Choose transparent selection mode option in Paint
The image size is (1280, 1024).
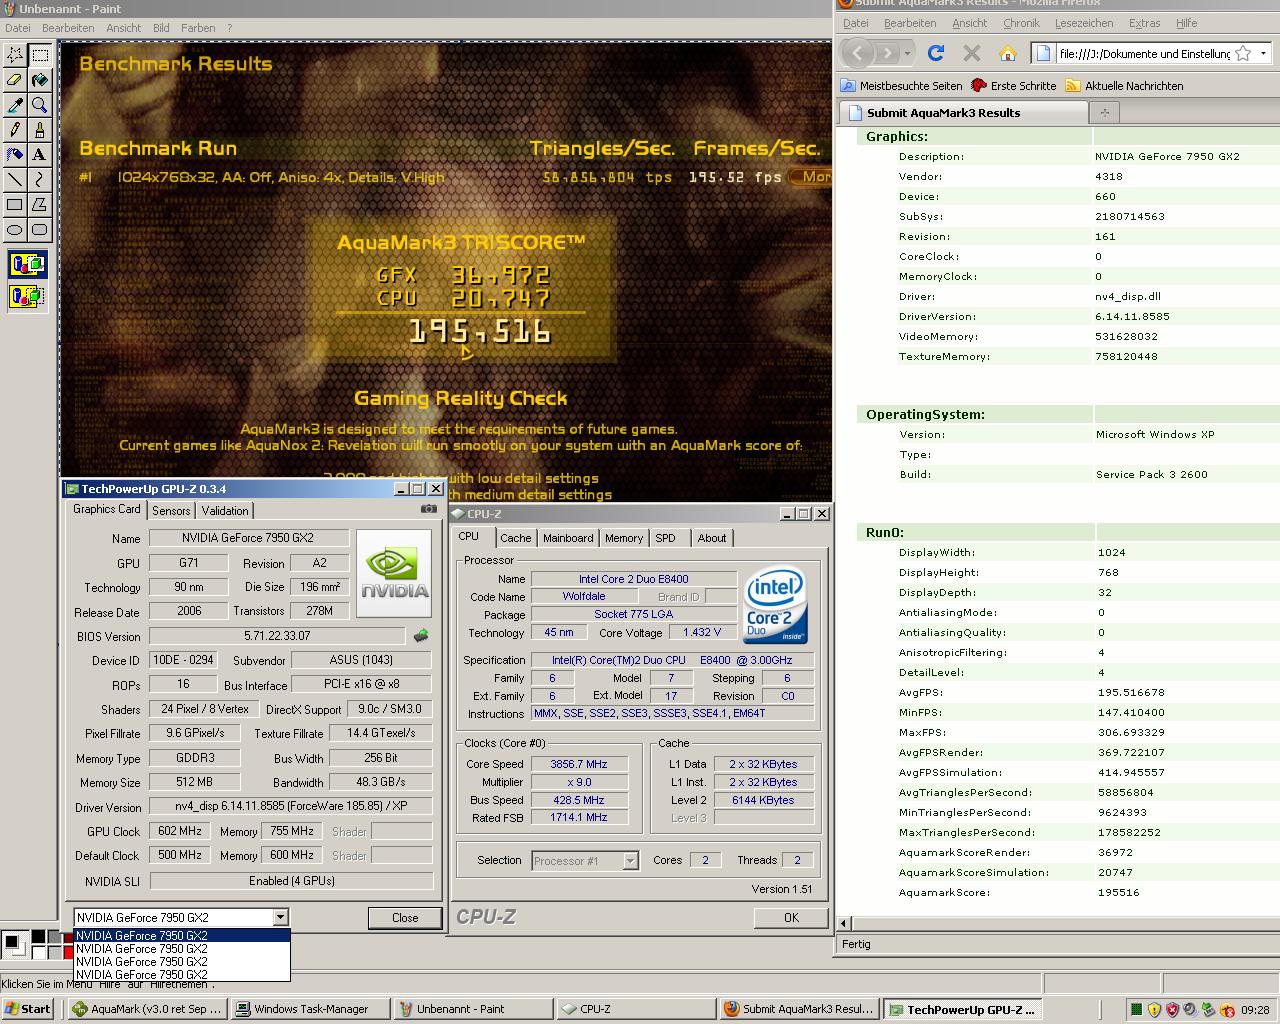pos(28,296)
